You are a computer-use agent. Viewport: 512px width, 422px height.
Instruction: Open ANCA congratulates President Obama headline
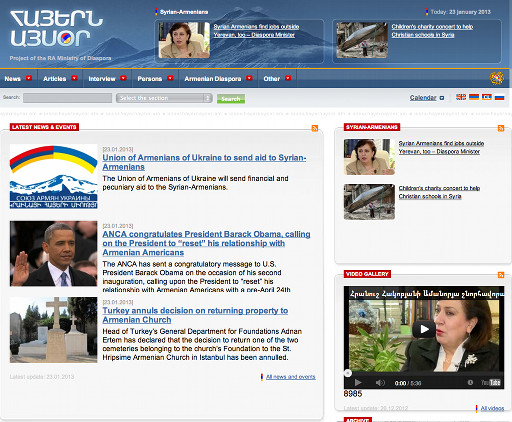pyautogui.click(x=206, y=243)
